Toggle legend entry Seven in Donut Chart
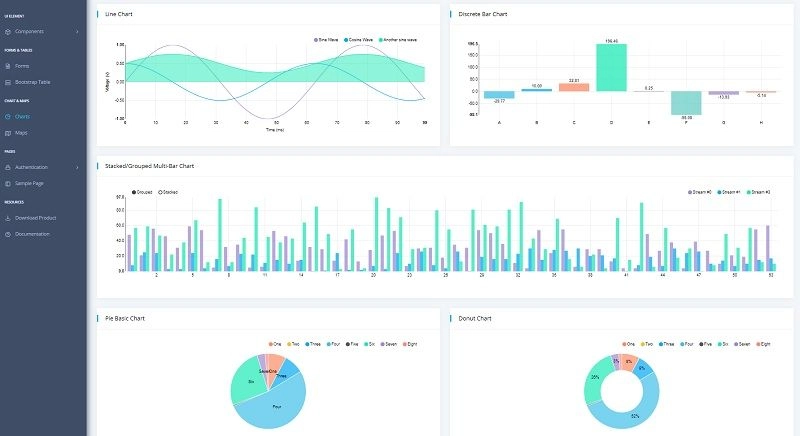This screenshot has height=436, width=800. [x=742, y=344]
